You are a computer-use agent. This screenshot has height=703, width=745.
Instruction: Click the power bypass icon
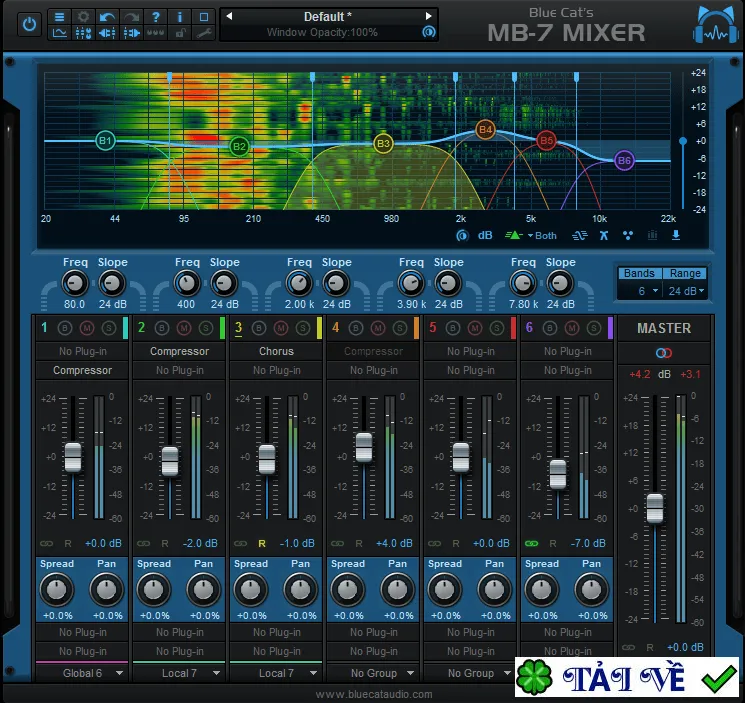pos(29,24)
